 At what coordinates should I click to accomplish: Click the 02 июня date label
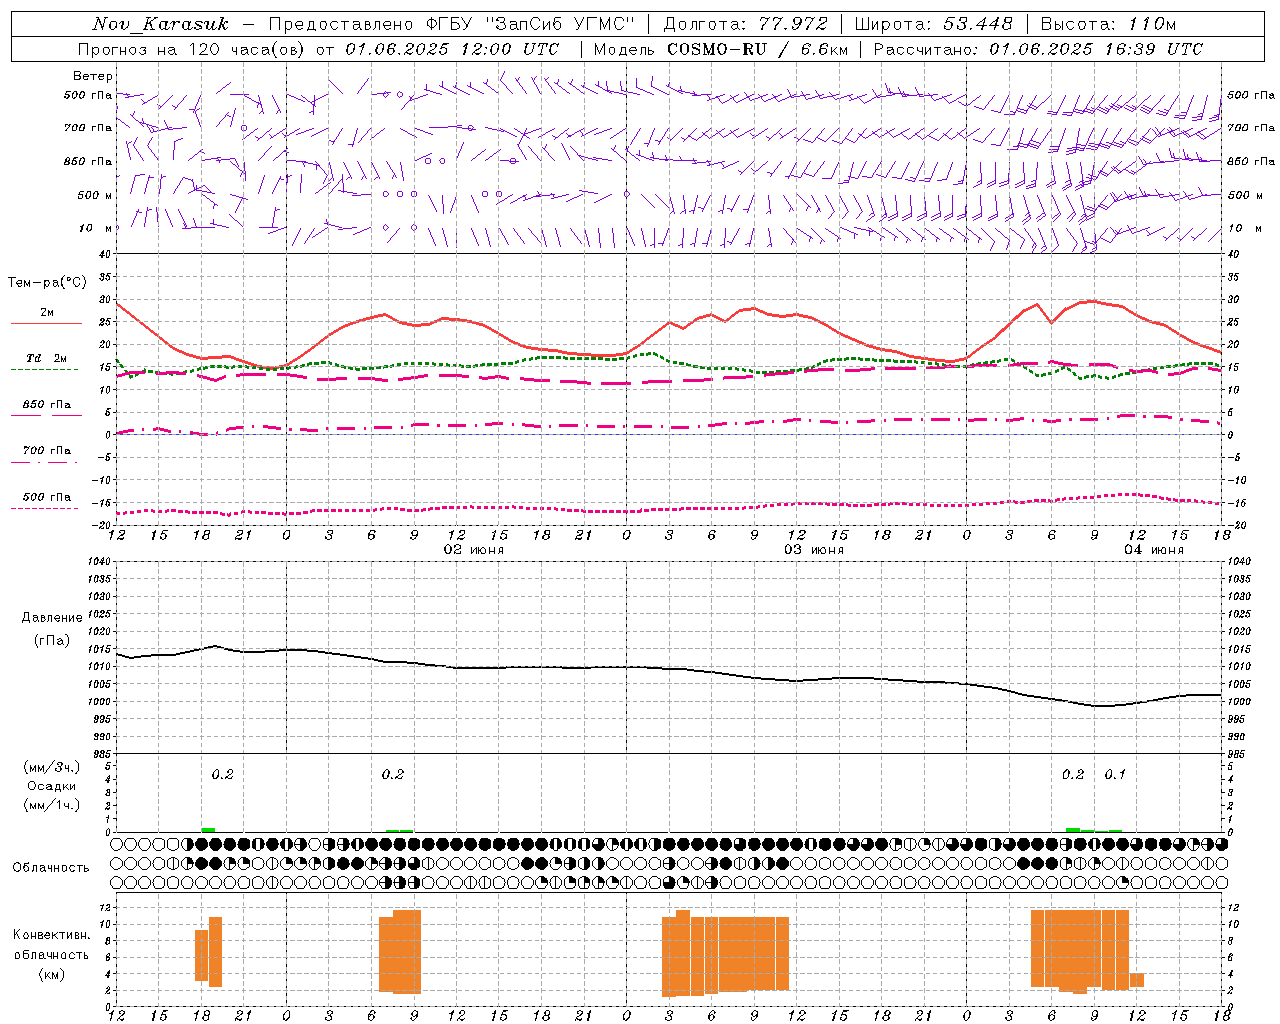[x=474, y=550]
